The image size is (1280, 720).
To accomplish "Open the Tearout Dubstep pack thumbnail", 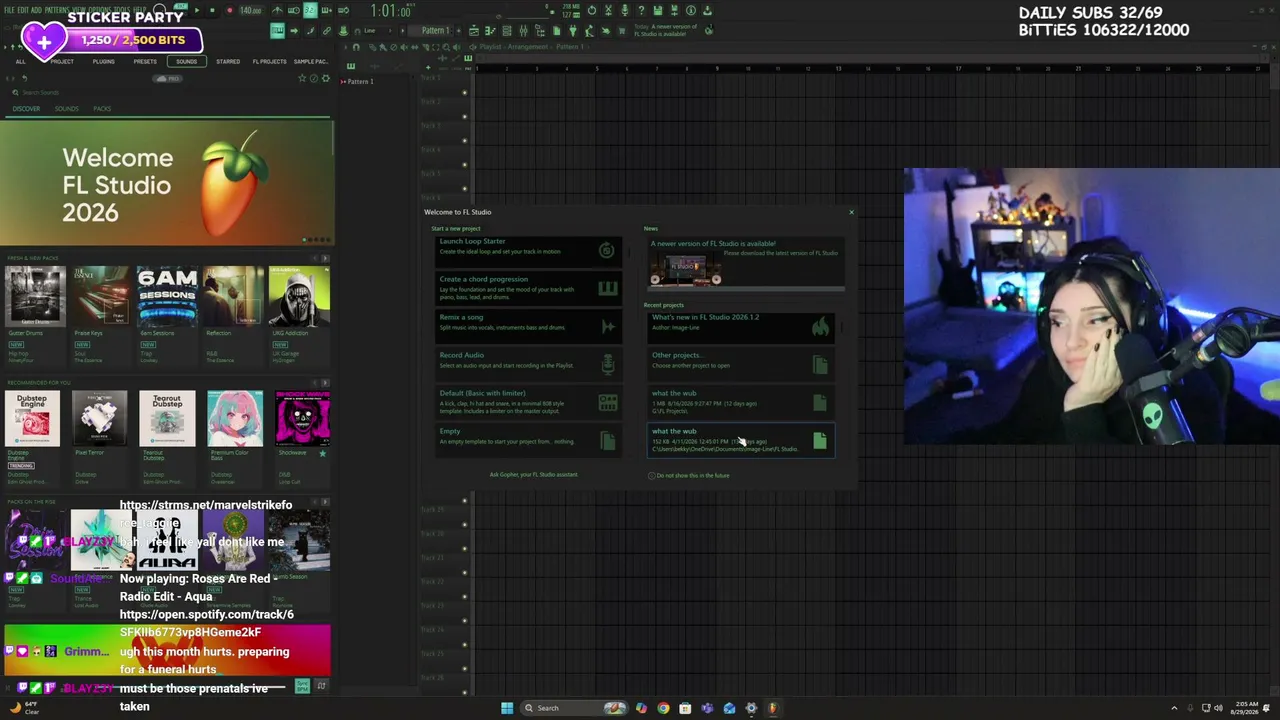I will pyautogui.click(x=167, y=418).
